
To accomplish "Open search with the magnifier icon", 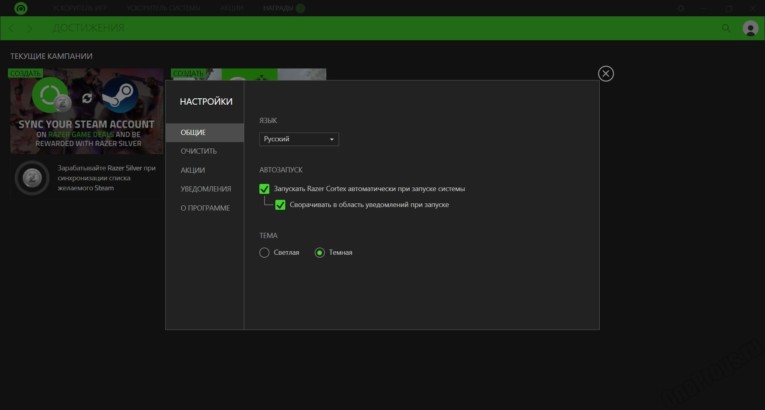I will click(726, 28).
